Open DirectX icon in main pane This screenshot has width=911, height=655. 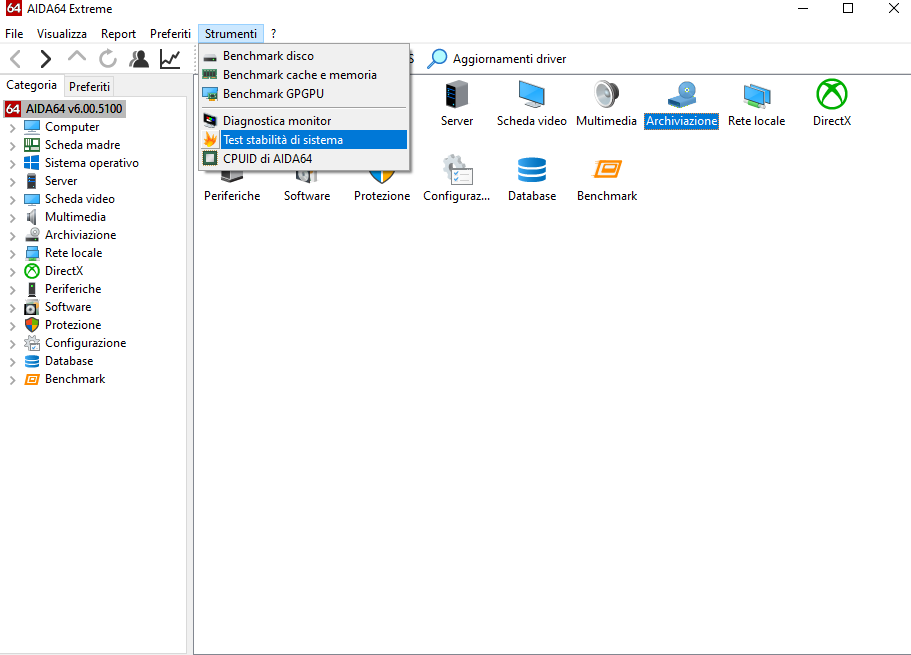[832, 104]
